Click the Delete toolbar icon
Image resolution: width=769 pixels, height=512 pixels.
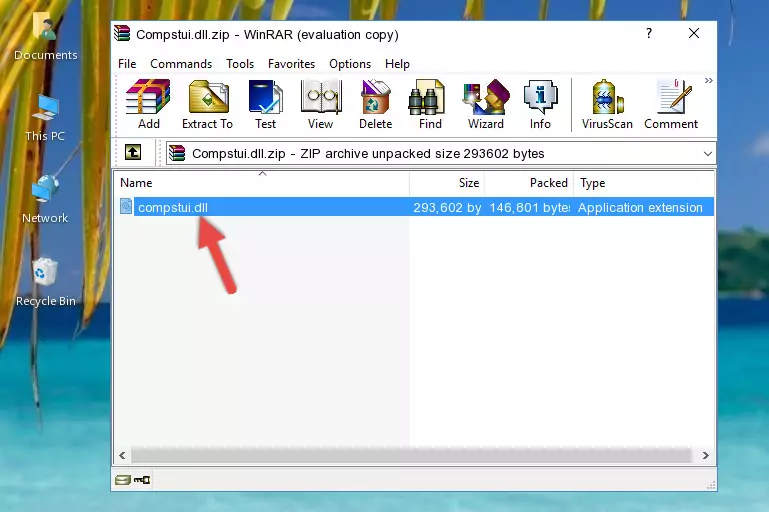coord(376,104)
